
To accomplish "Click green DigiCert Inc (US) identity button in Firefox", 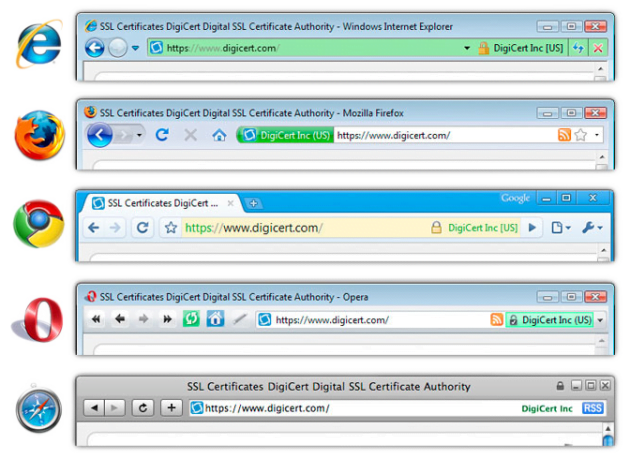I will [x=286, y=135].
